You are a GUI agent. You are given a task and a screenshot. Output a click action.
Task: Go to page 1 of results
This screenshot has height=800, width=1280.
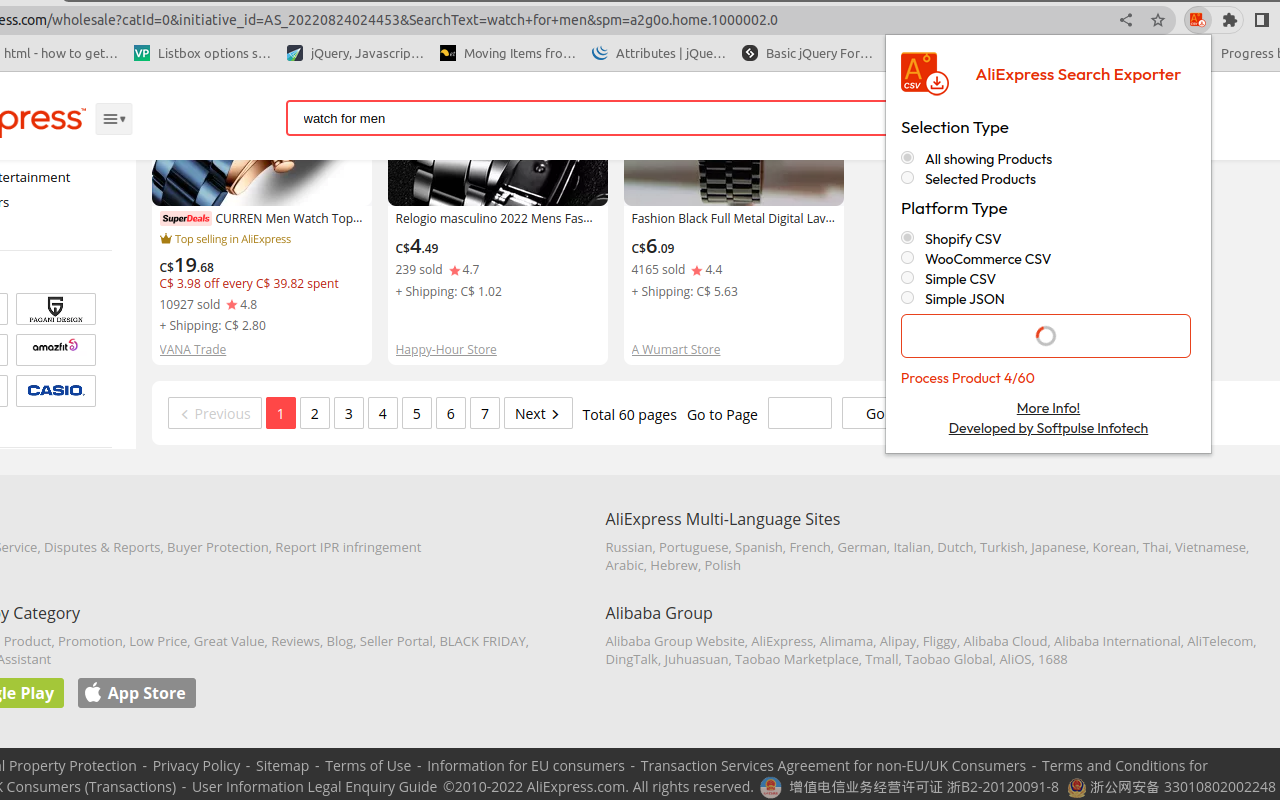pos(281,413)
